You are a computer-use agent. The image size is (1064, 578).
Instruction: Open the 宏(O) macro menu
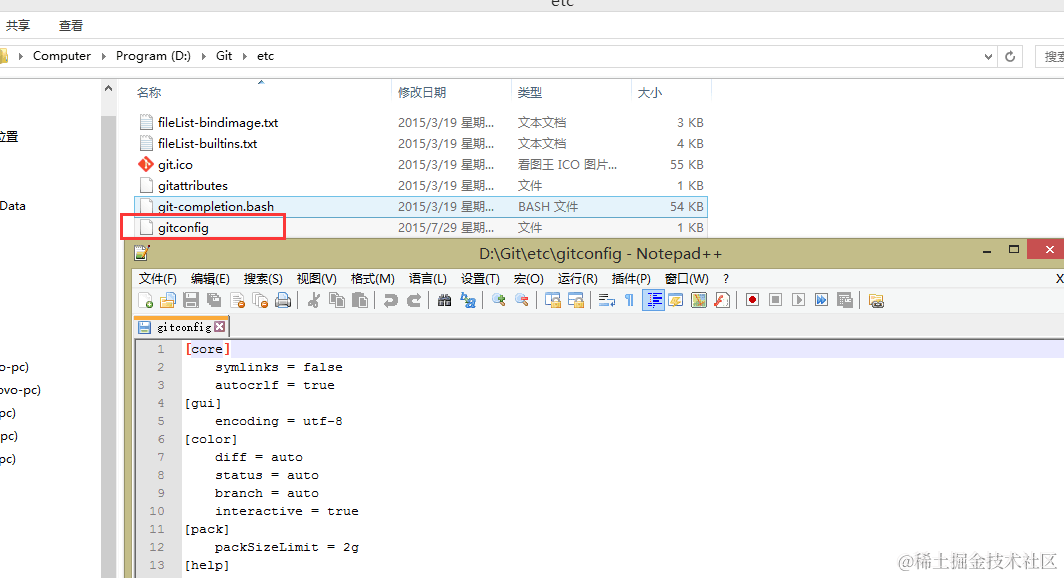[x=528, y=278]
